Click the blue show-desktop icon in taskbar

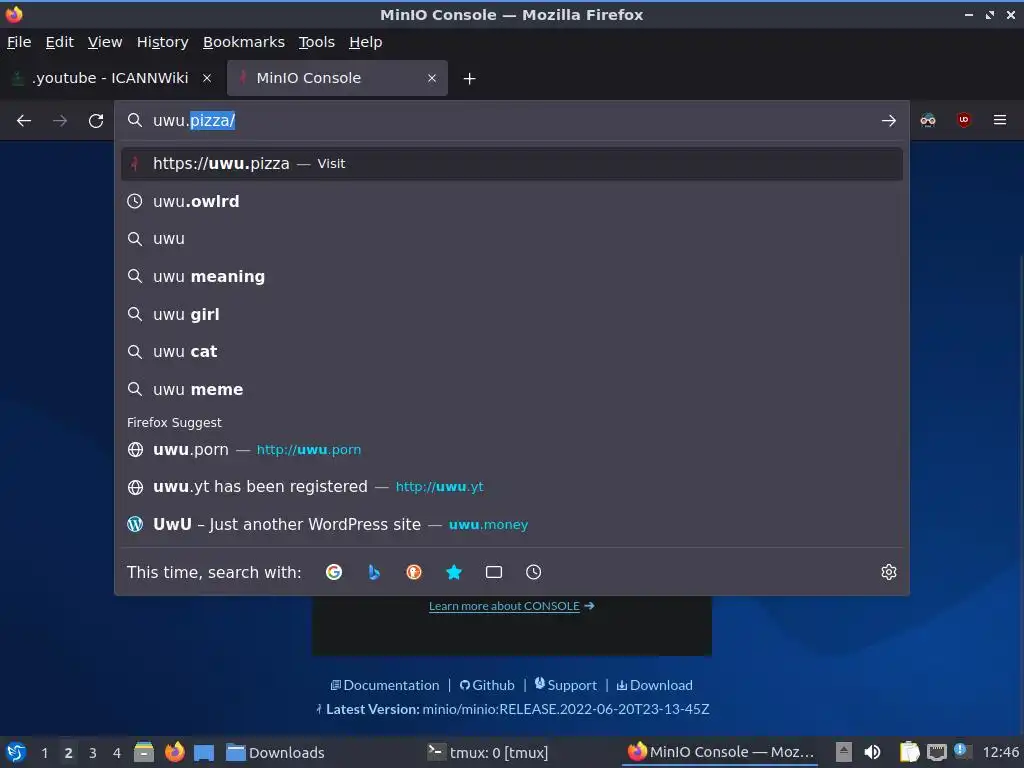[x=204, y=753]
